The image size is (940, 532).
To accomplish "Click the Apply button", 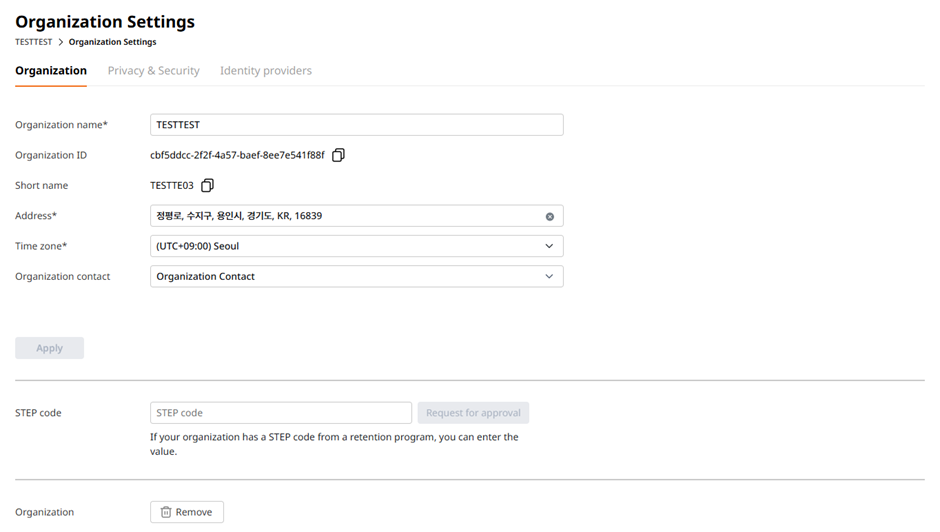I will coord(49,348).
